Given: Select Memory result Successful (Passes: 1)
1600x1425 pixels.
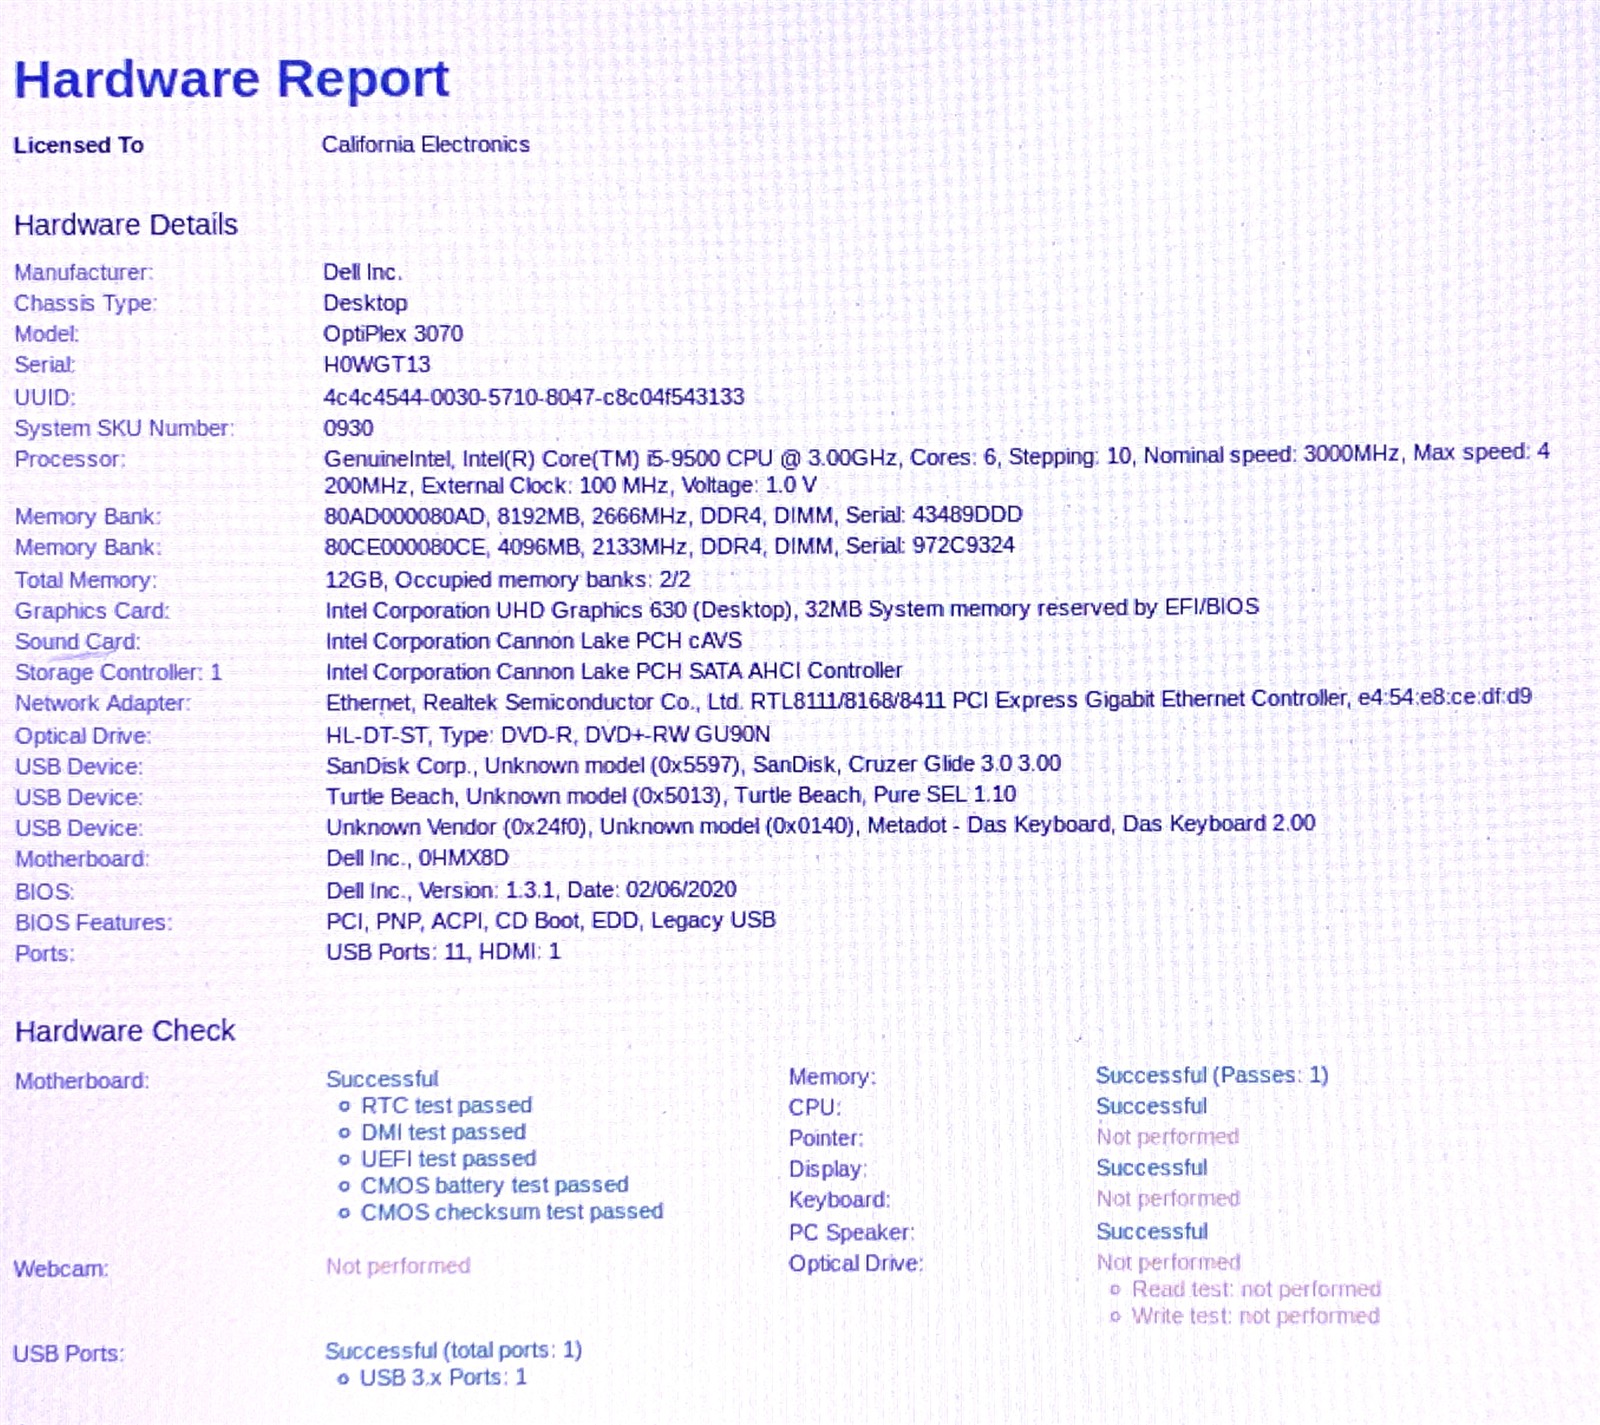Looking at the screenshot, I should [x=1212, y=1075].
